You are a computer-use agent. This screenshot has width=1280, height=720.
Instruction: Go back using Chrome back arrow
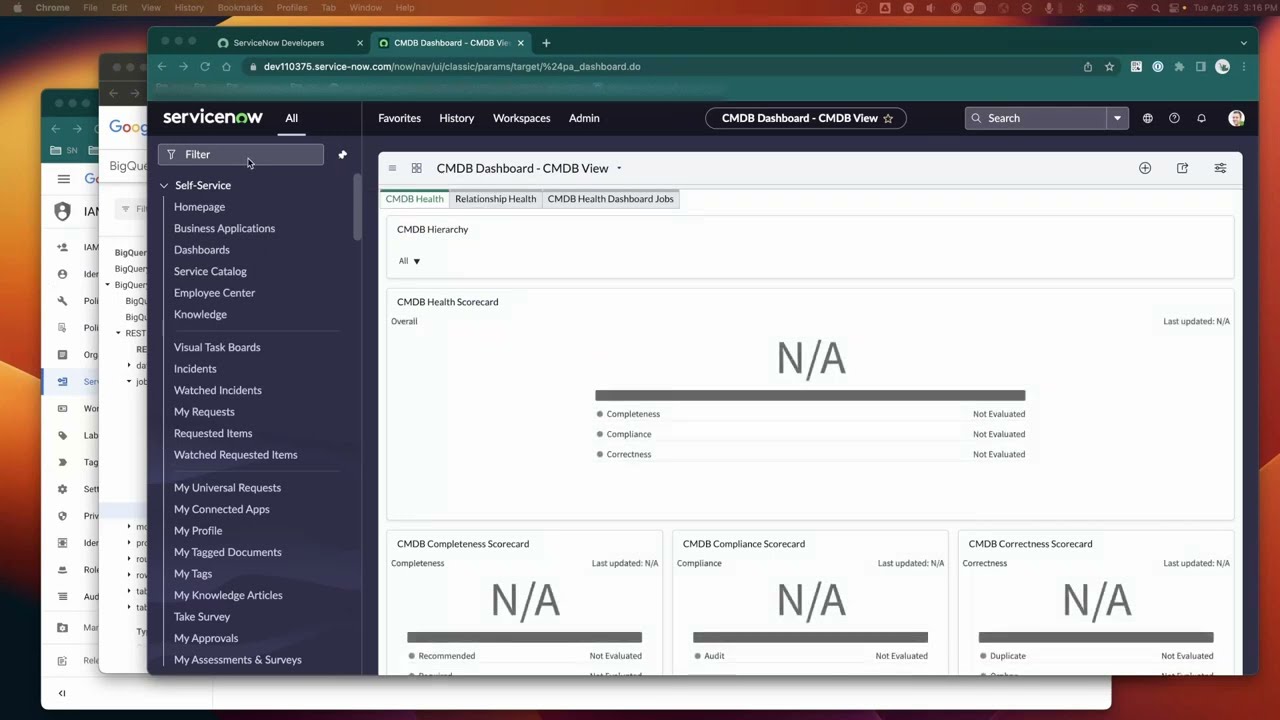point(162,67)
